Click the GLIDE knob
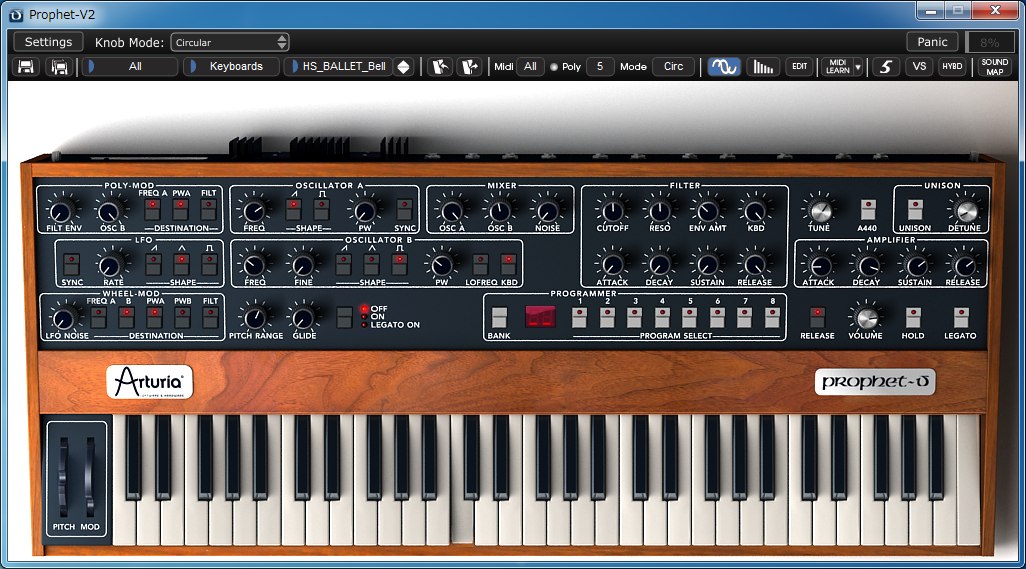 coord(303,319)
